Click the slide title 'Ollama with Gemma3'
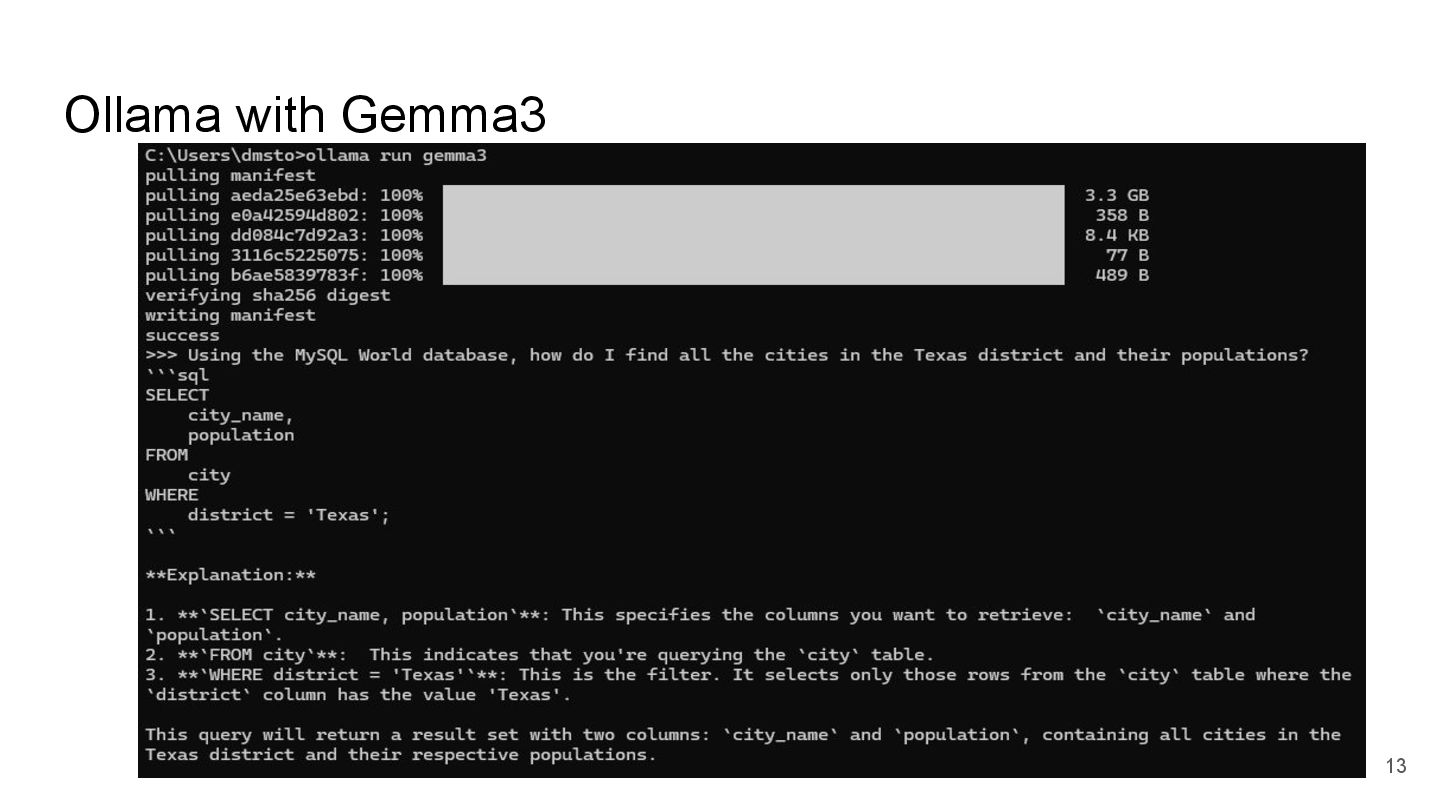The height and width of the screenshot is (810, 1440). (305, 115)
